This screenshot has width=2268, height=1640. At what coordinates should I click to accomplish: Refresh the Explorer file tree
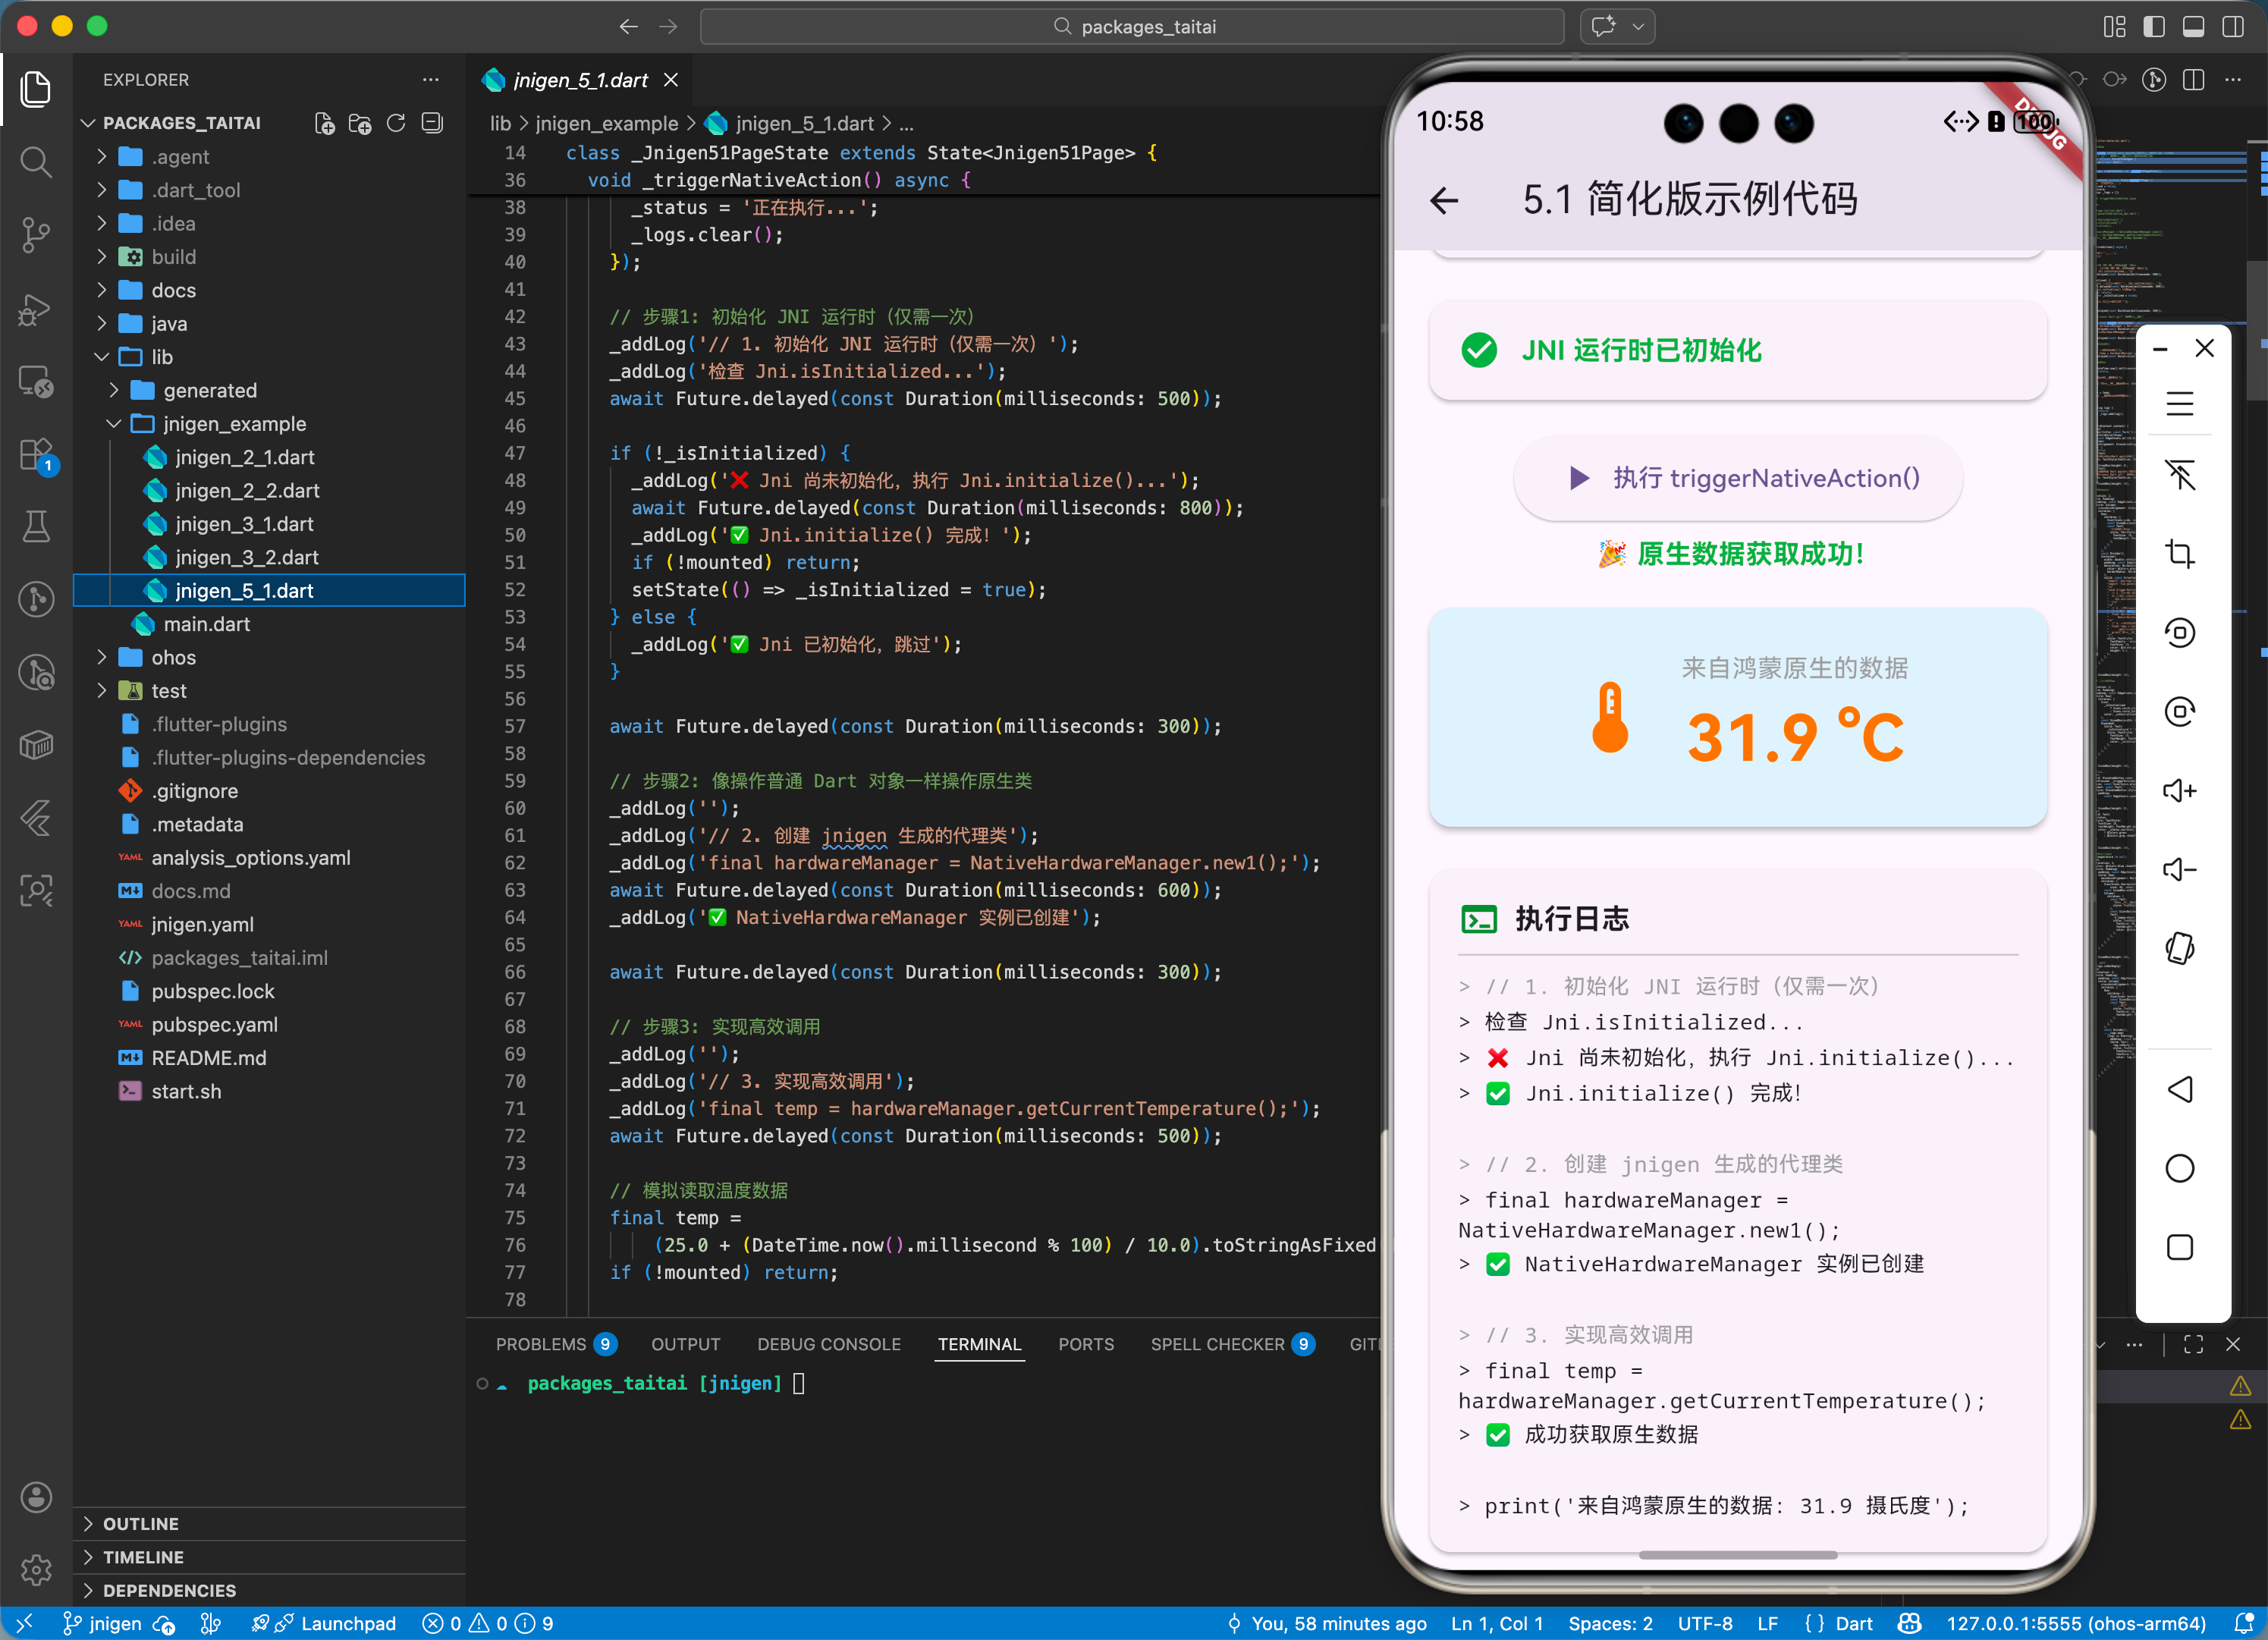click(x=396, y=123)
